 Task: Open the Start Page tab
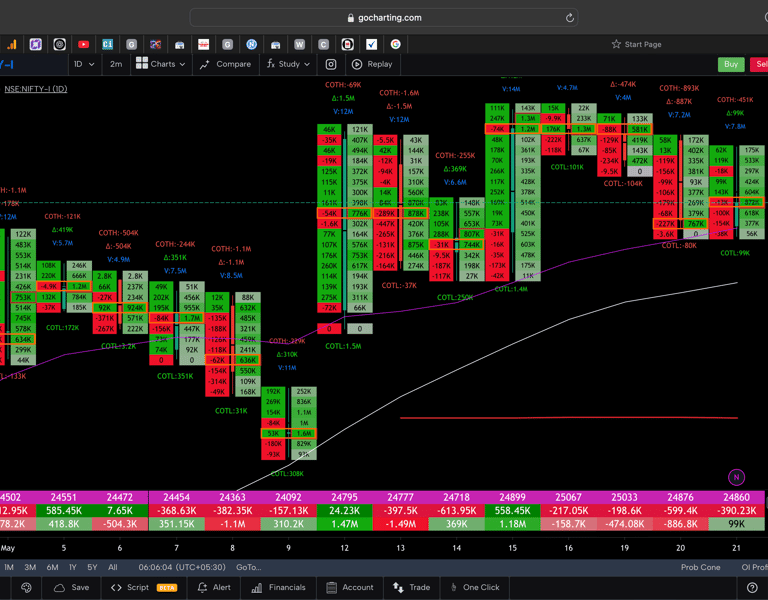tap(636, 45)
